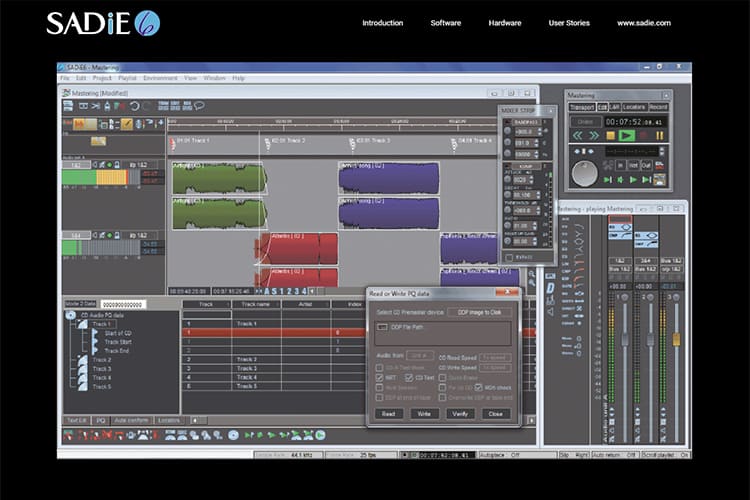Open the Edit menu
Screen dimensions: 750x500
(81, 78)
